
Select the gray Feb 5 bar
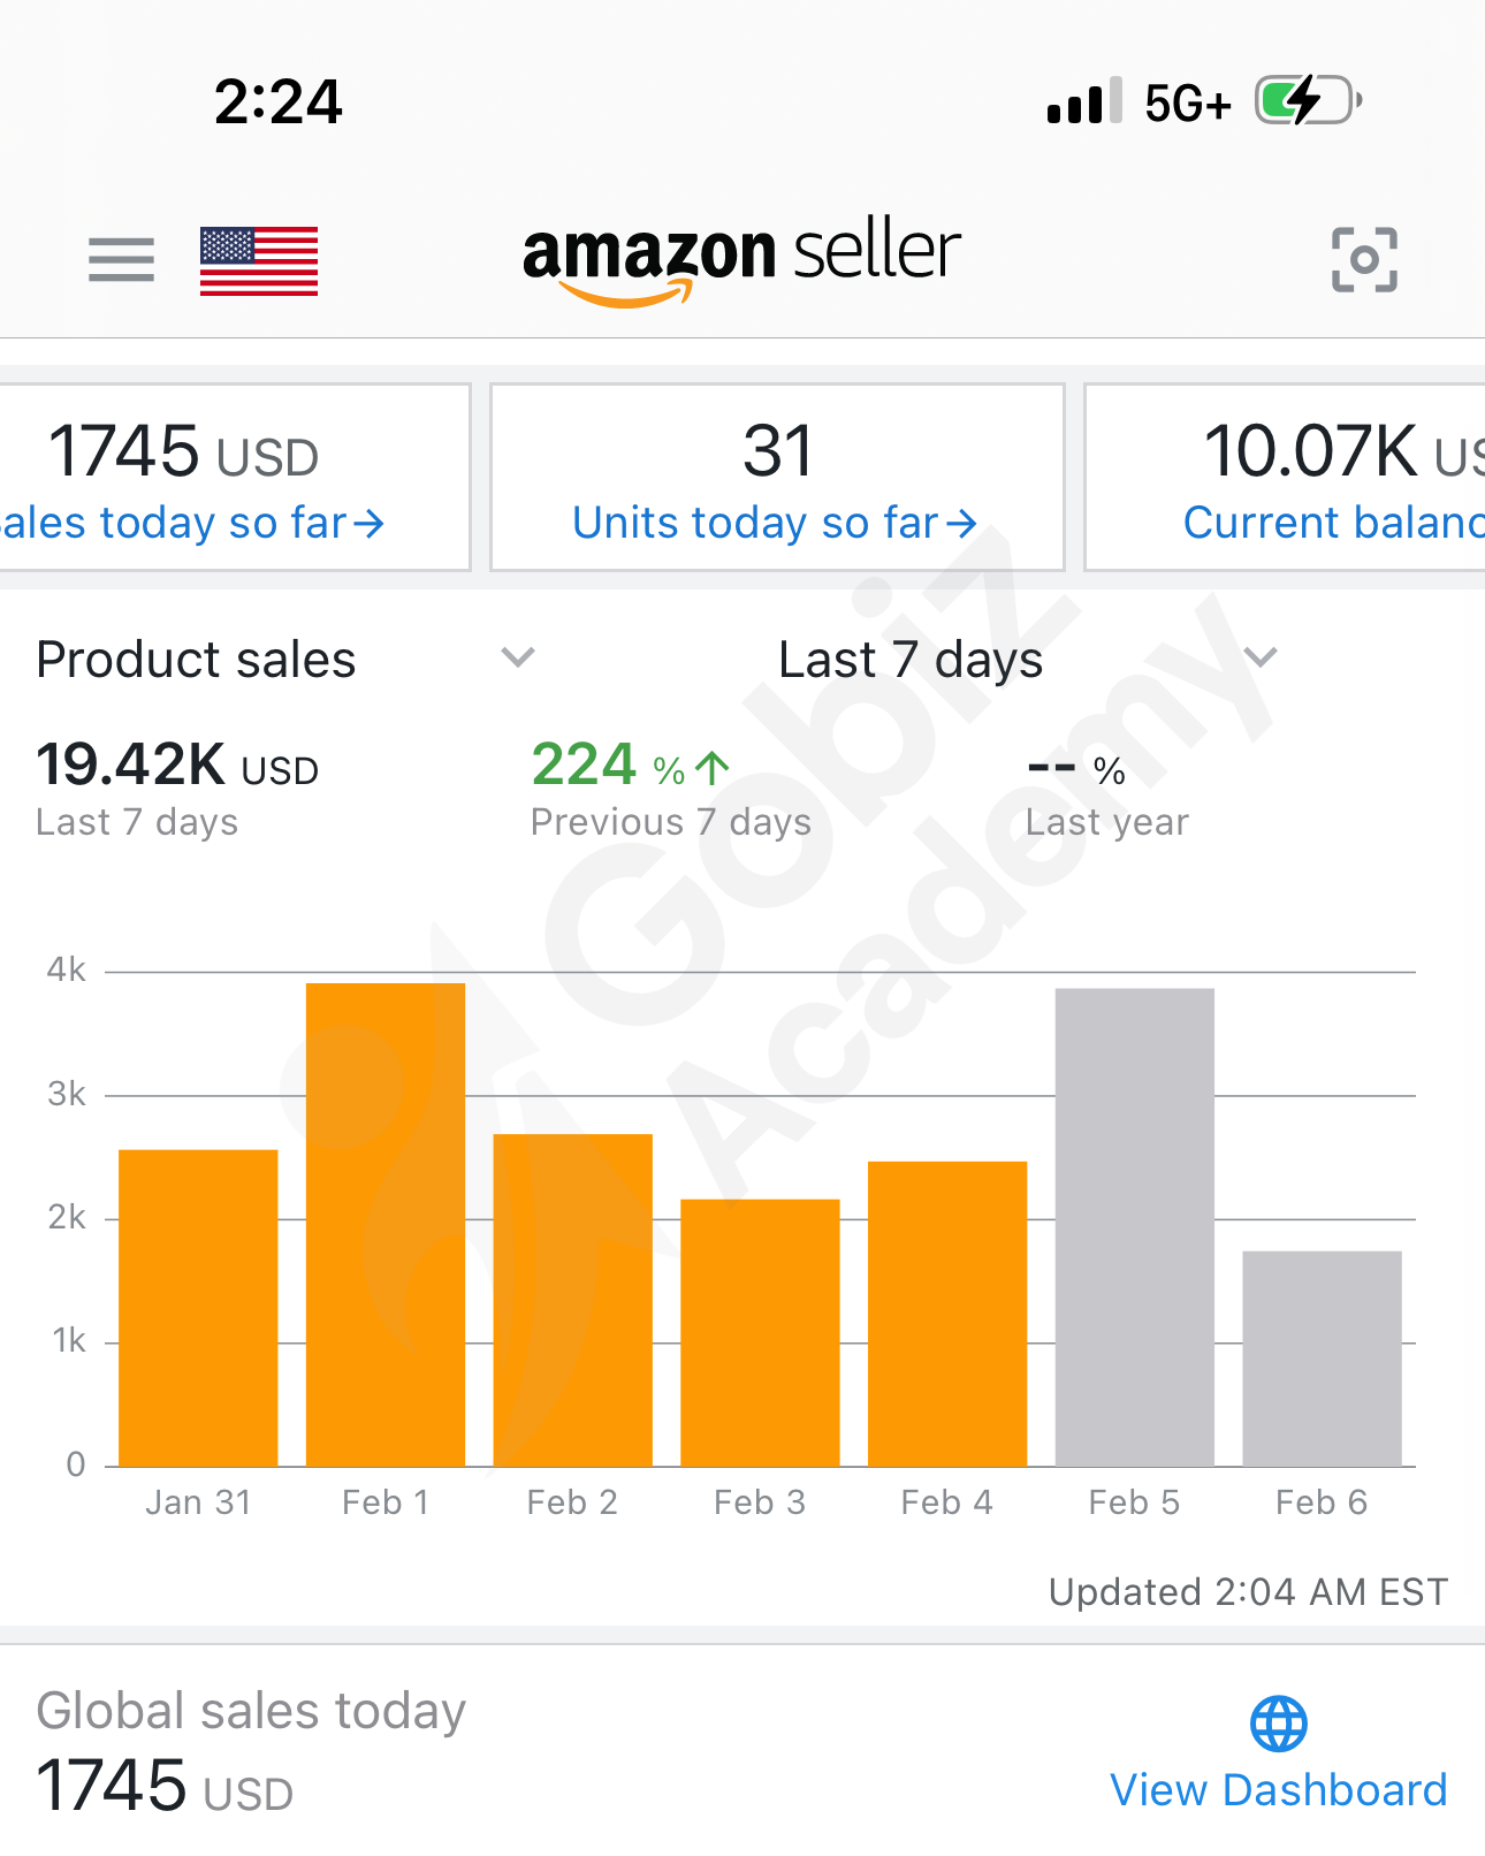coord(1134,1228)
